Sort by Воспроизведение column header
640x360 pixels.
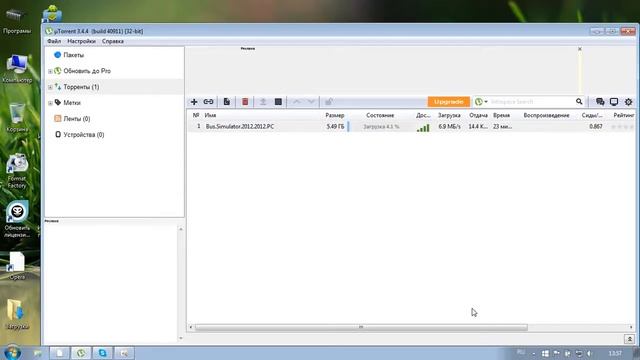546,116
